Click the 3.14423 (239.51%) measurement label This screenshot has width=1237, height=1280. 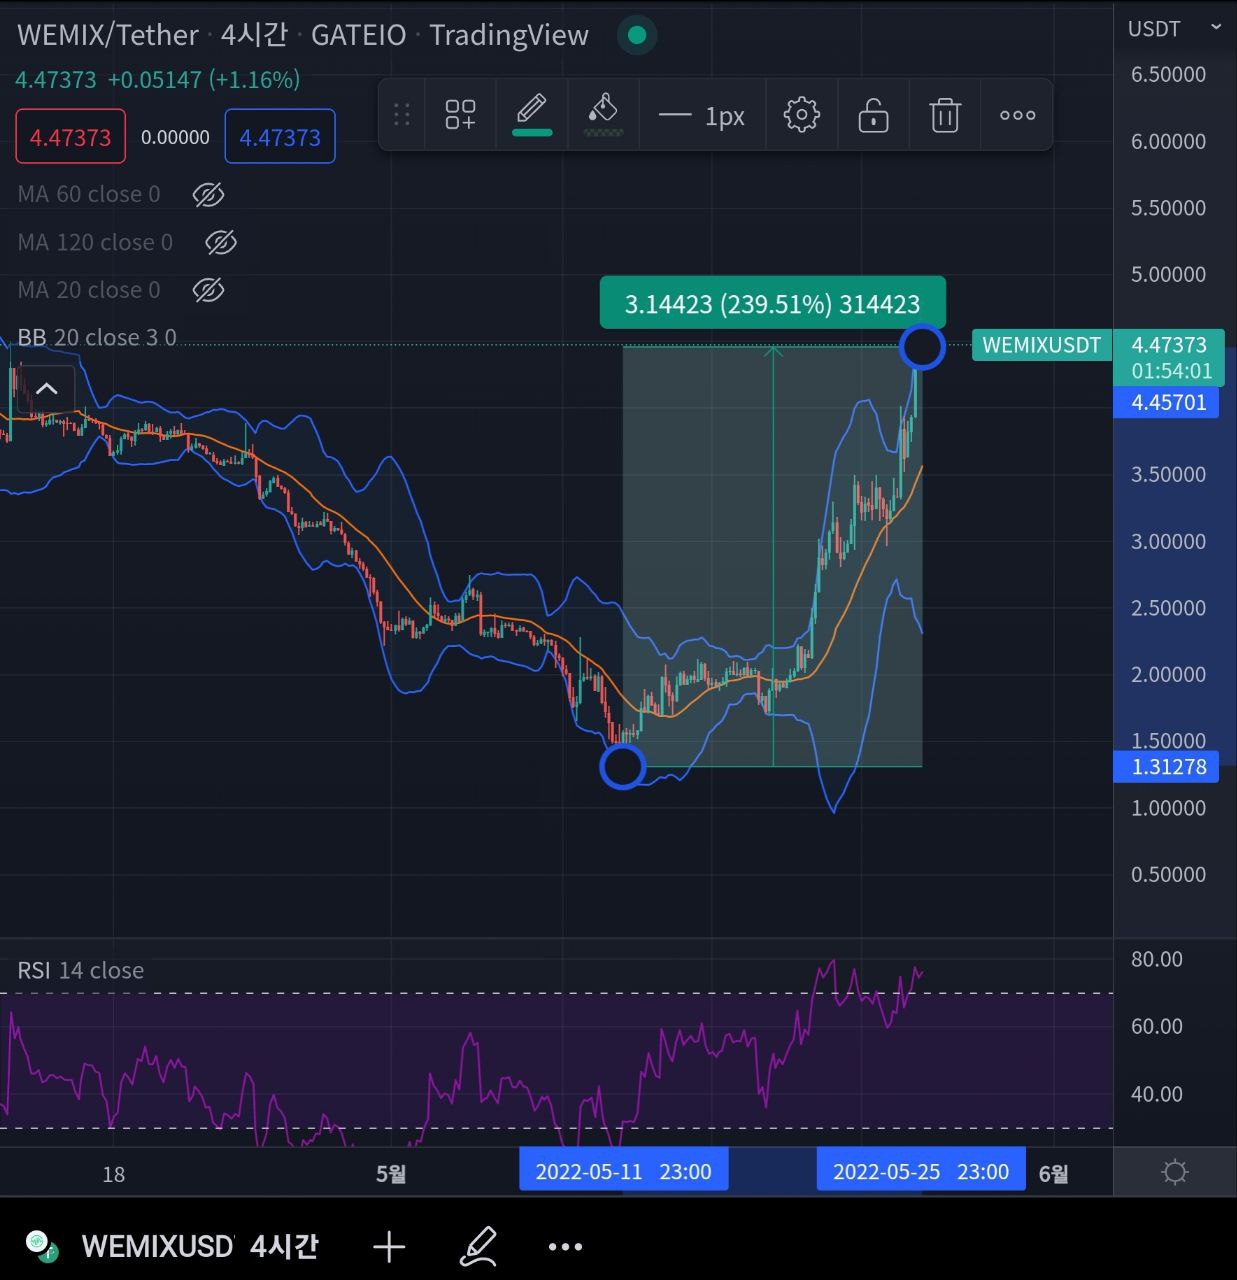(x=772, y=303)
